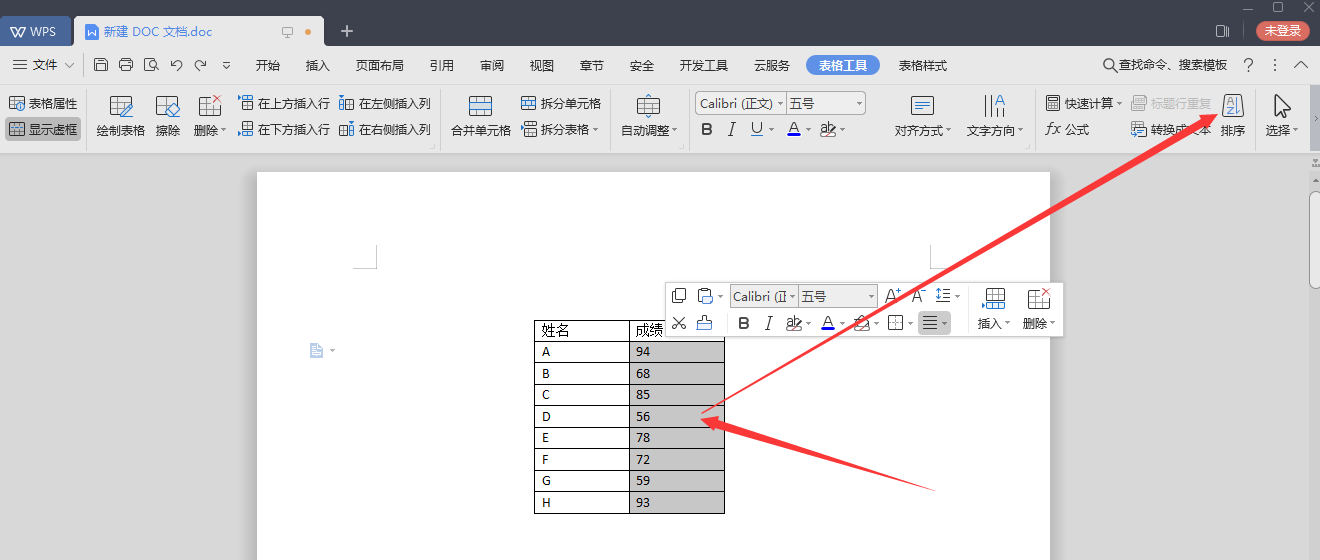
Task: Open a new tab with plus icon
Action: (347, 31)
